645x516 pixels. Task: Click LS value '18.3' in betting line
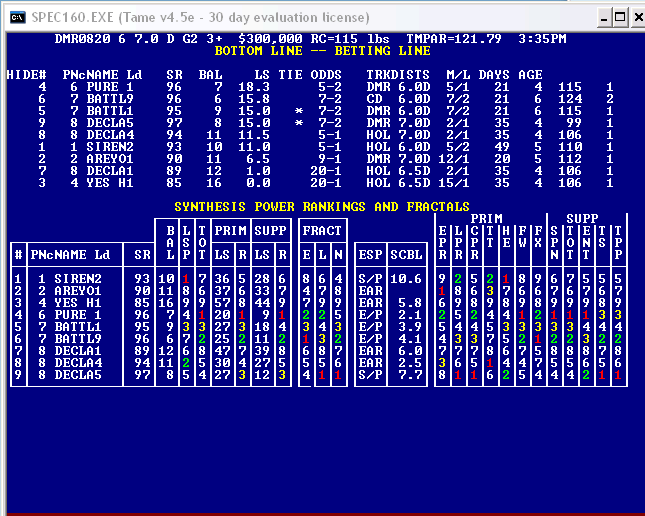254,87
